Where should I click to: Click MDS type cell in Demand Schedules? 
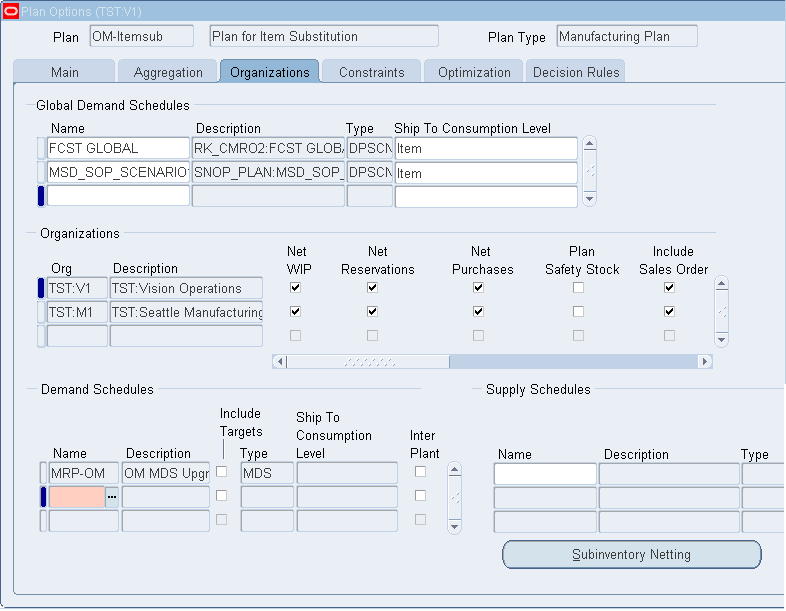pos(267,473)
